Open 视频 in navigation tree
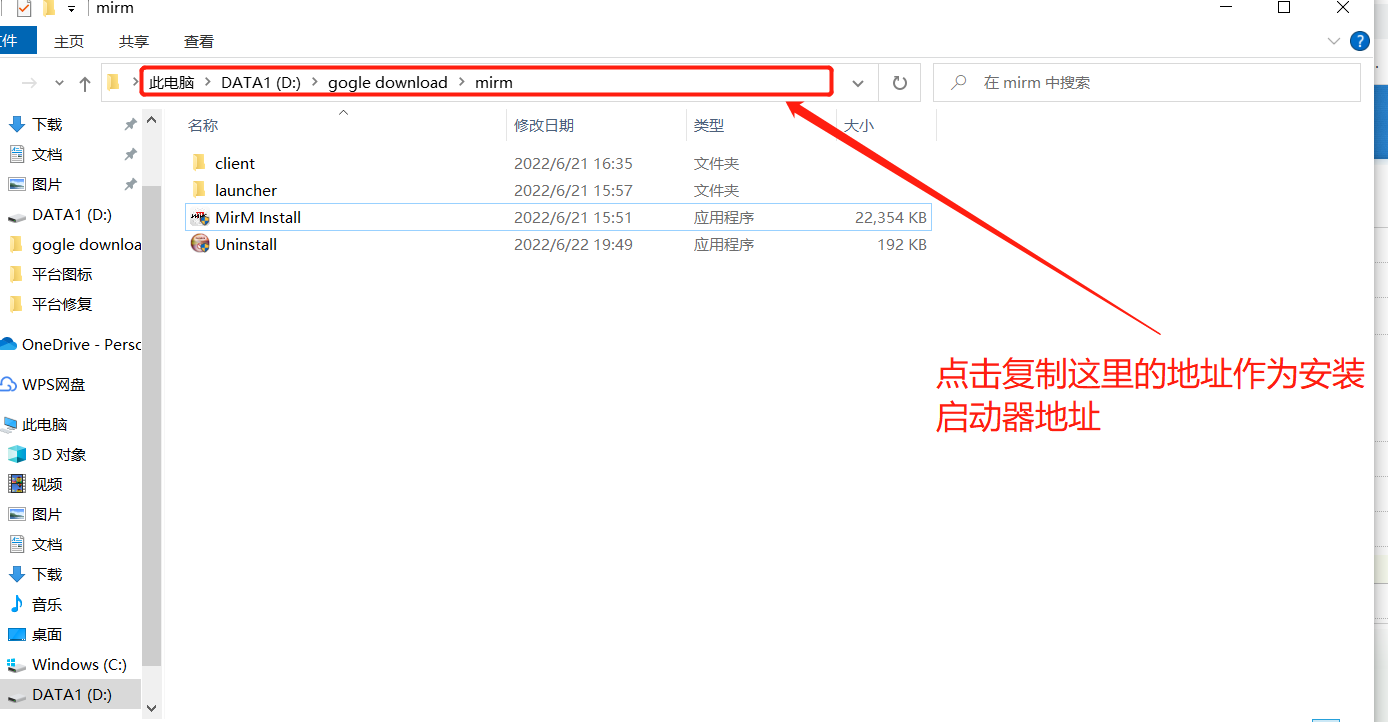The height and width of the screenshot is (722, 1388). (47, 484)
